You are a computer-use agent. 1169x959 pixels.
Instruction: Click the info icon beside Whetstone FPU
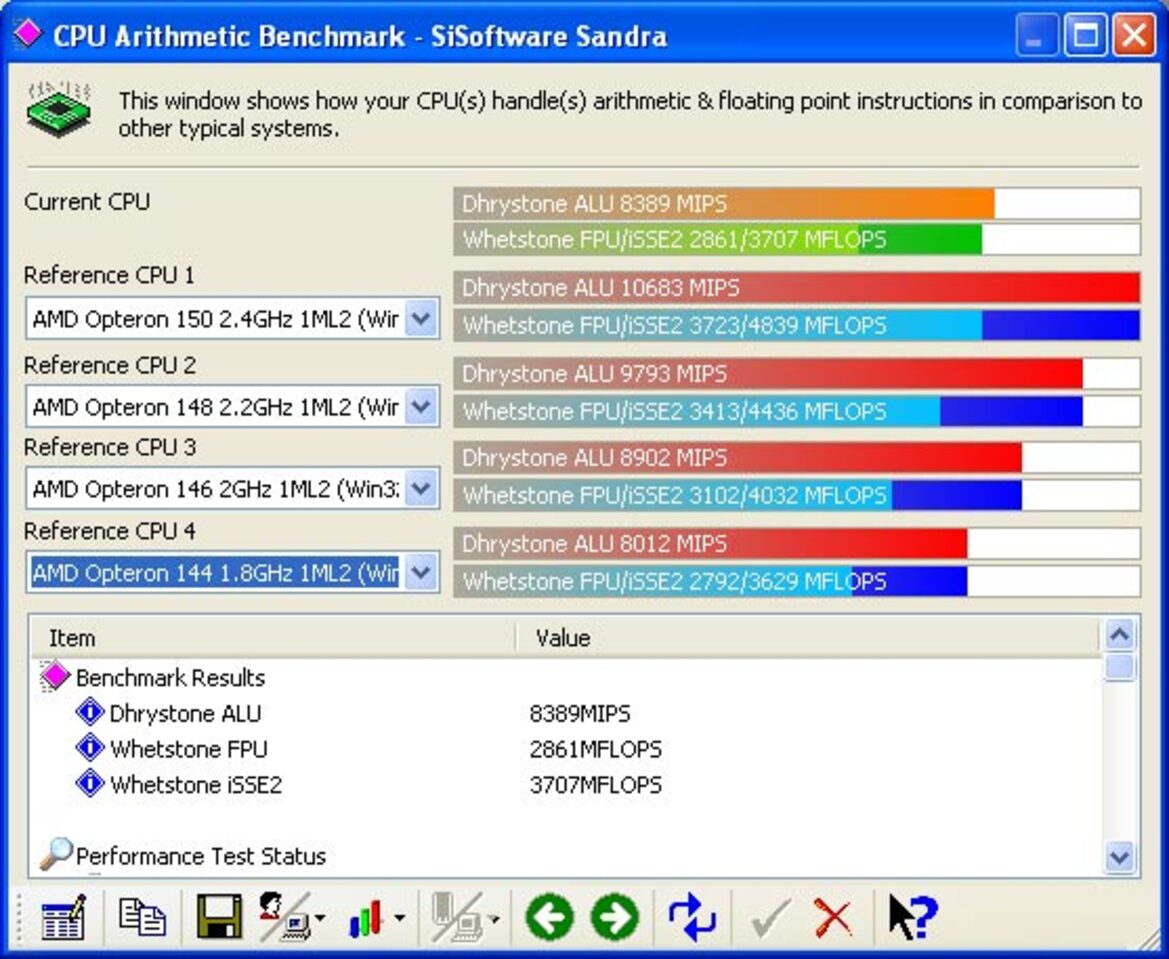point(90,747)
